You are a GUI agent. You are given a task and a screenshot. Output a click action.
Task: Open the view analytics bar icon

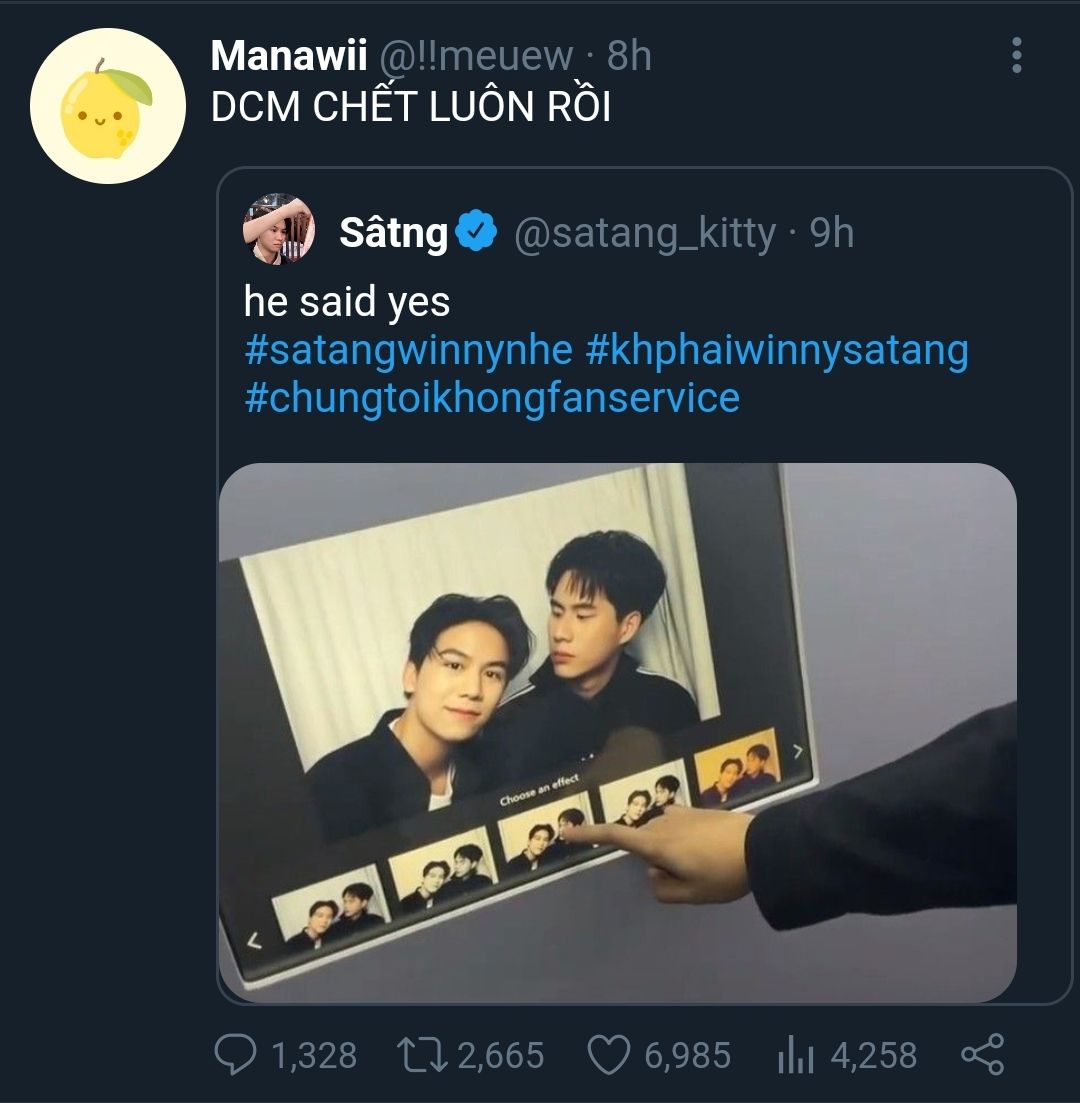click(795, 1056)
